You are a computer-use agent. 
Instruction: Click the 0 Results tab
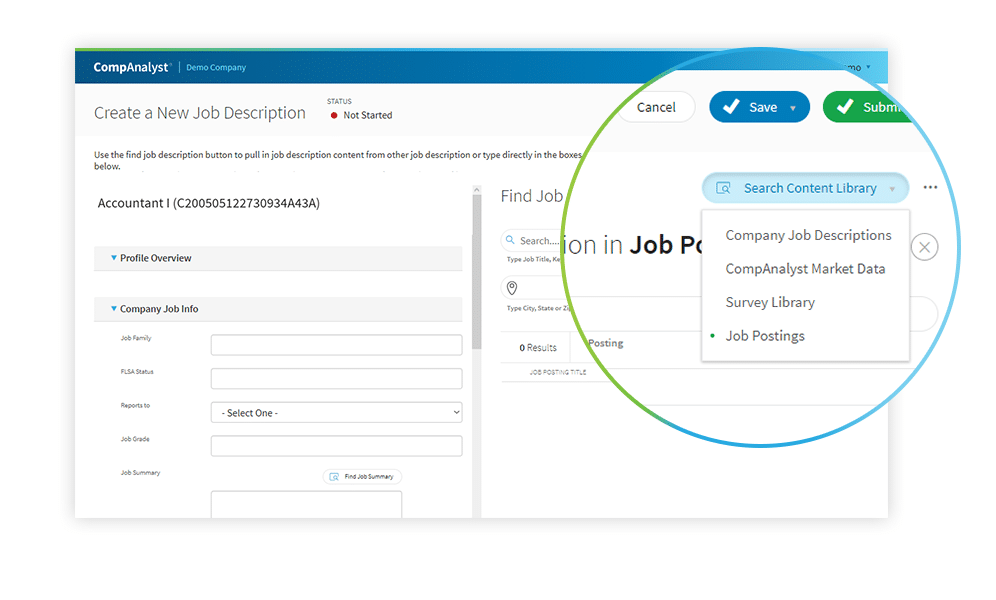(x=537, y=348)
